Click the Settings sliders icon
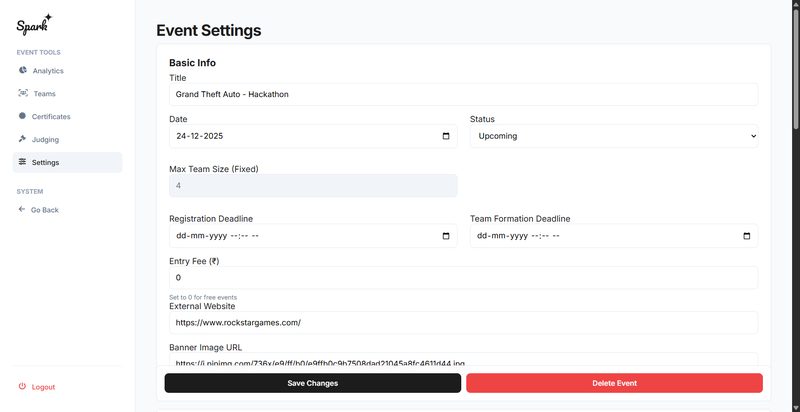Viewport: 800px width, 412px height. coord(23,162)
